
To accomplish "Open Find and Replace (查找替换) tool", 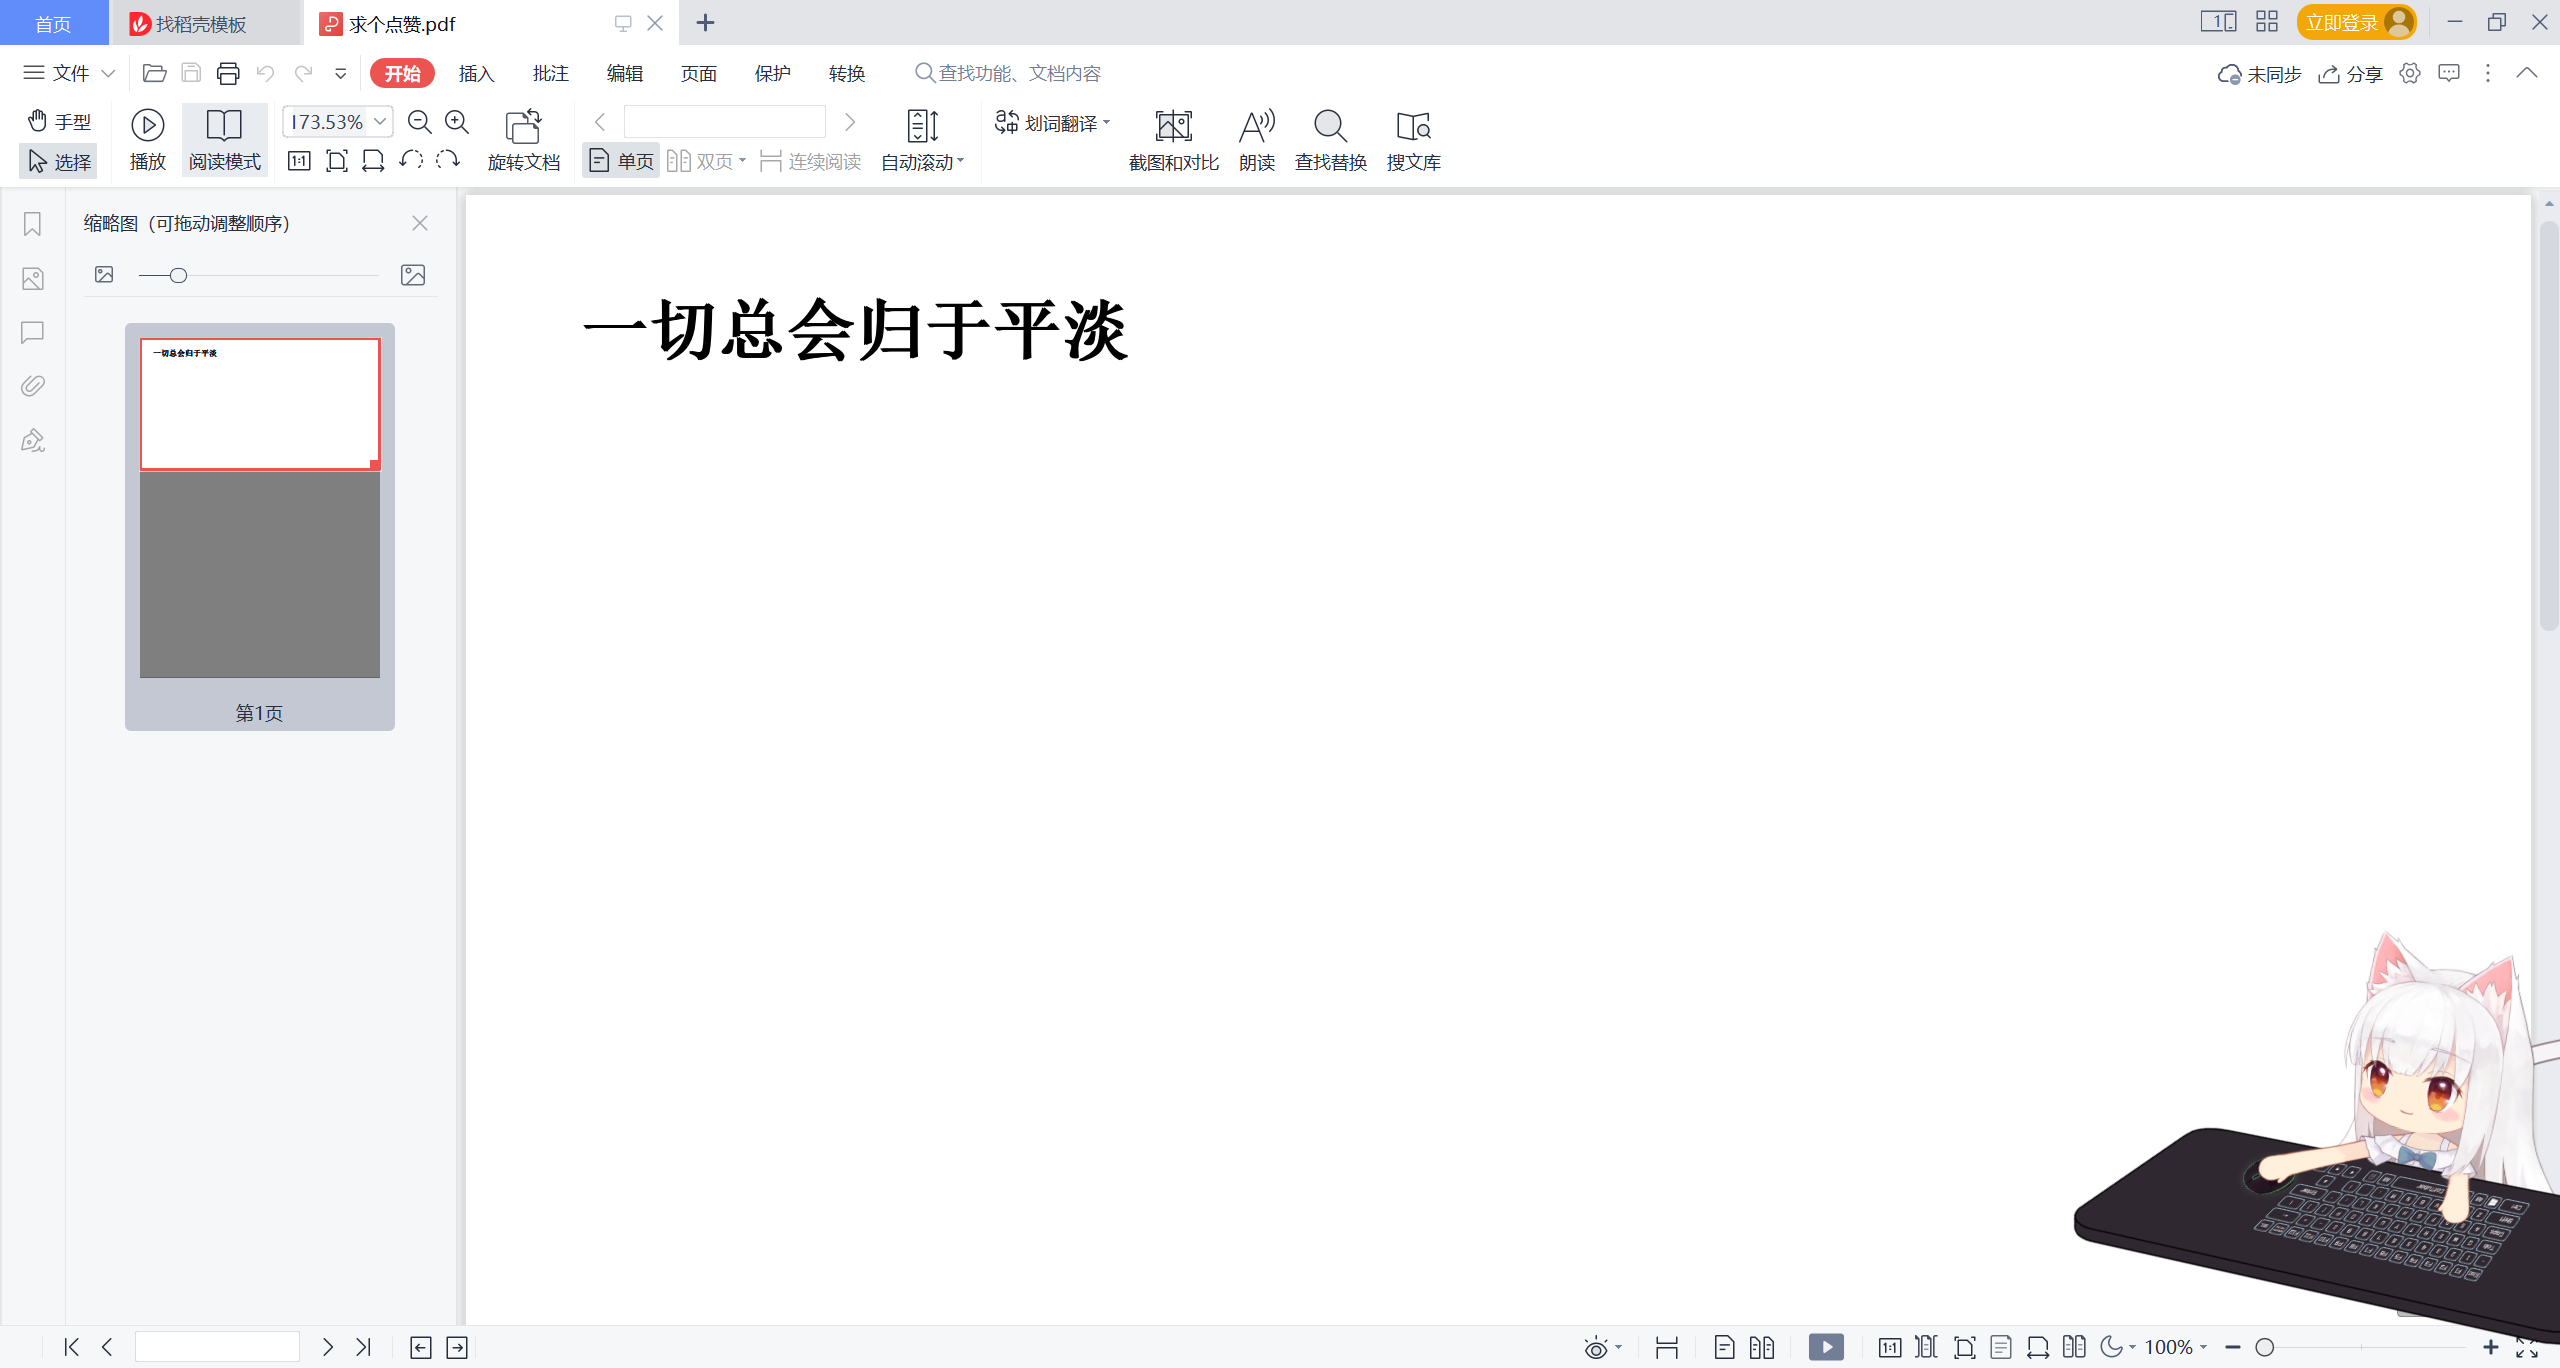I will (x=1330, y=127).
